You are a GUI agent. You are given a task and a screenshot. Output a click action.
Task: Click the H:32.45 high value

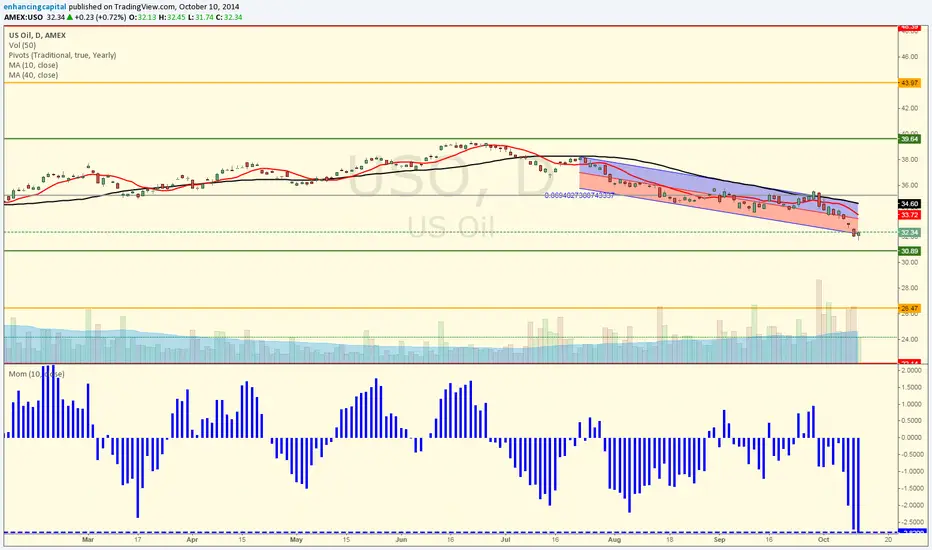(x=172, y=17)
